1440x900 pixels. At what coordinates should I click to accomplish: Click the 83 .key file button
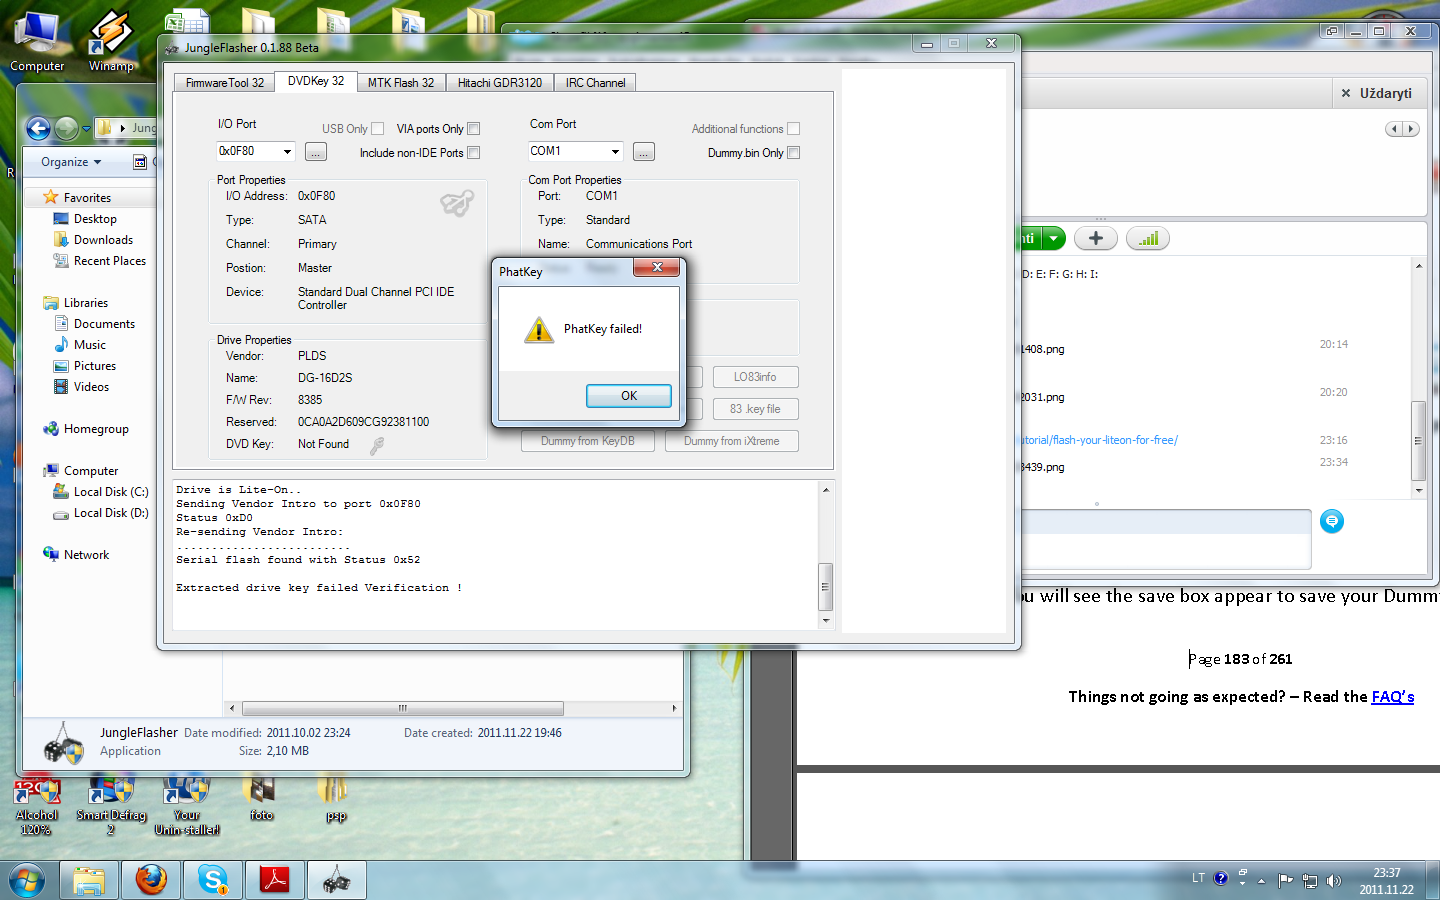click(x=755, y=409)
